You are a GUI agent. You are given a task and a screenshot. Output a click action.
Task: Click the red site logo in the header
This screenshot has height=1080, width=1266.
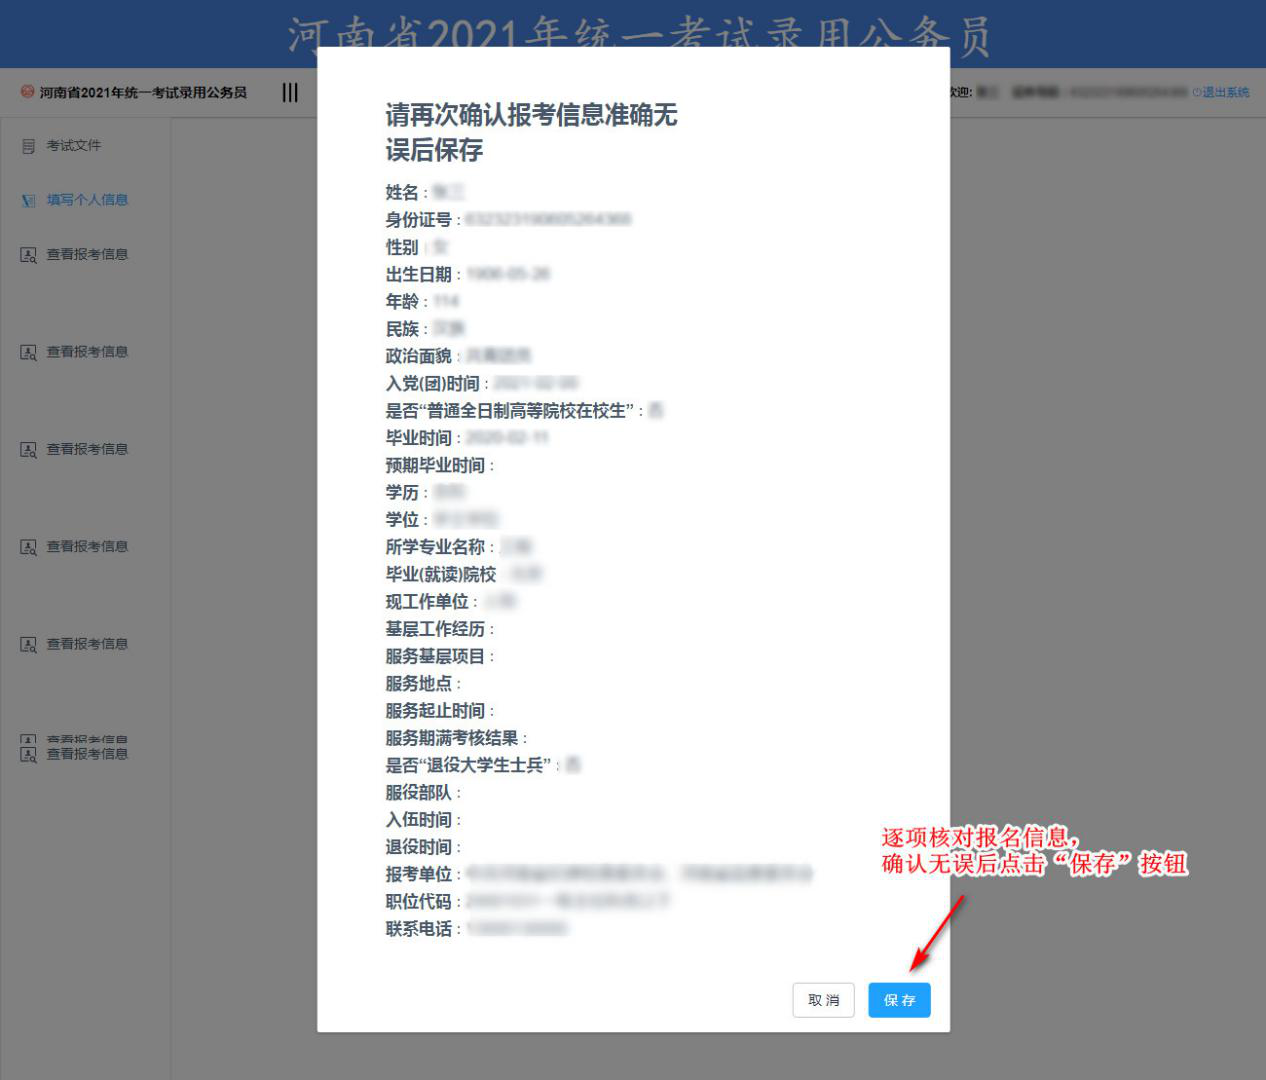point(27,92)
